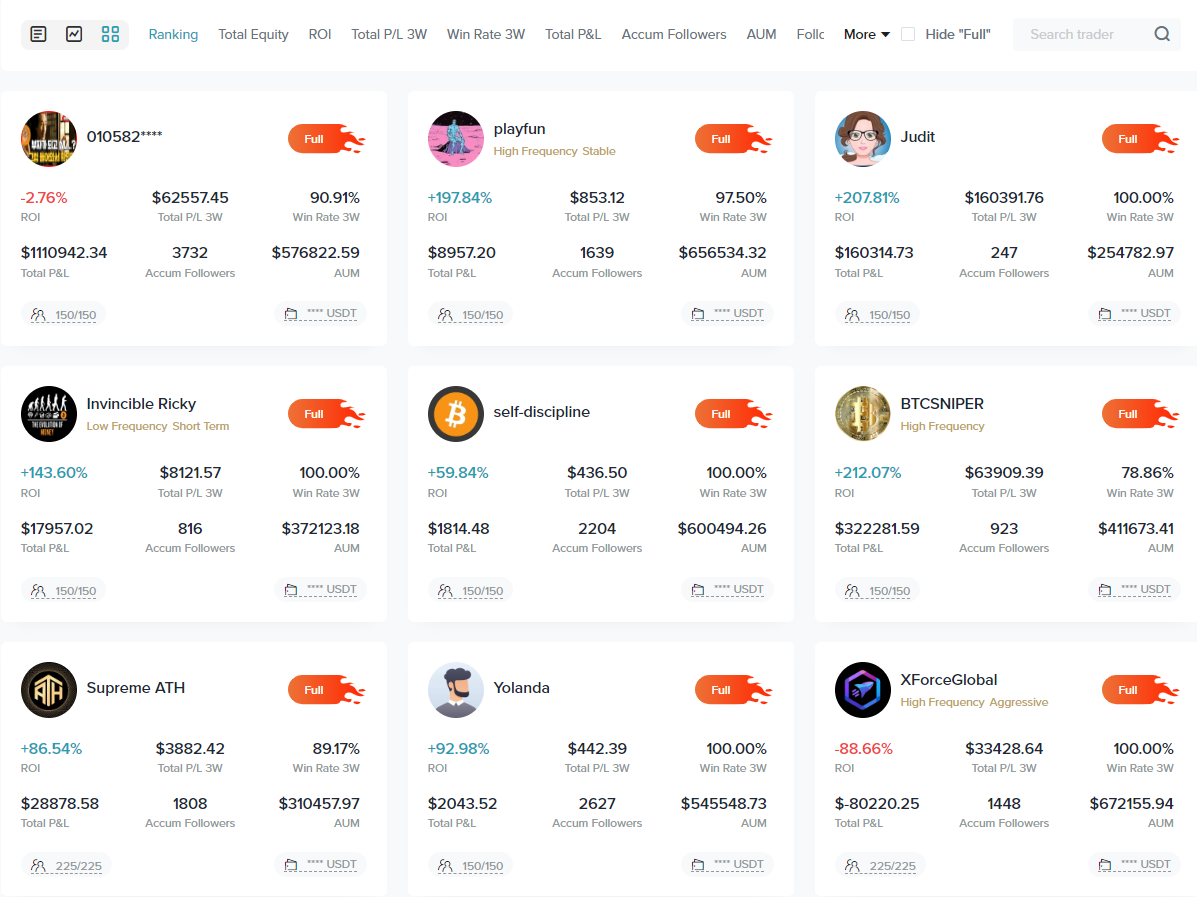This screenshot has width=1197, height=897.
Task: Click the USDT icon on Supreme ATH's card
Action: (x=293, y=863)
